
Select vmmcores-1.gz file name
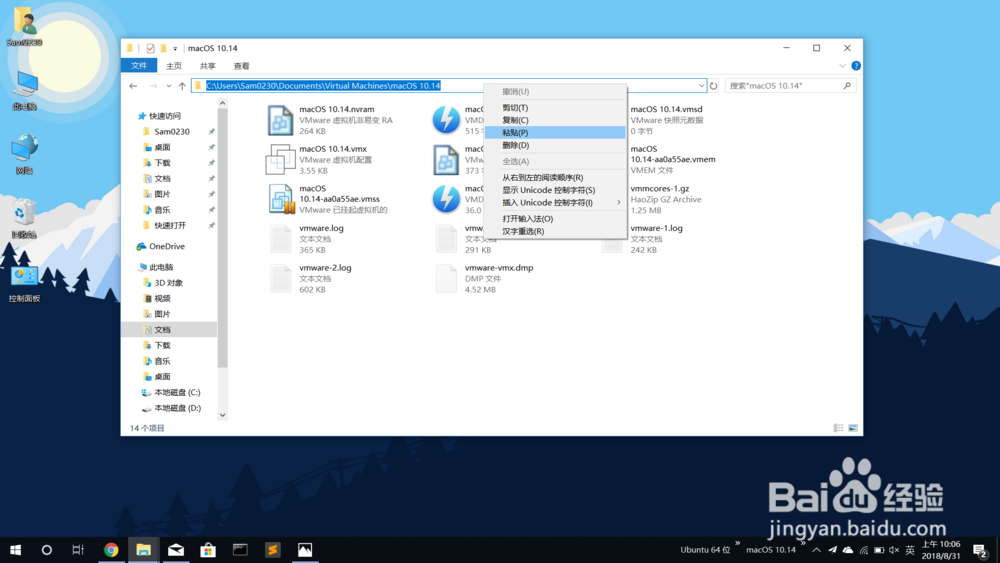click(x=659, y=189)
